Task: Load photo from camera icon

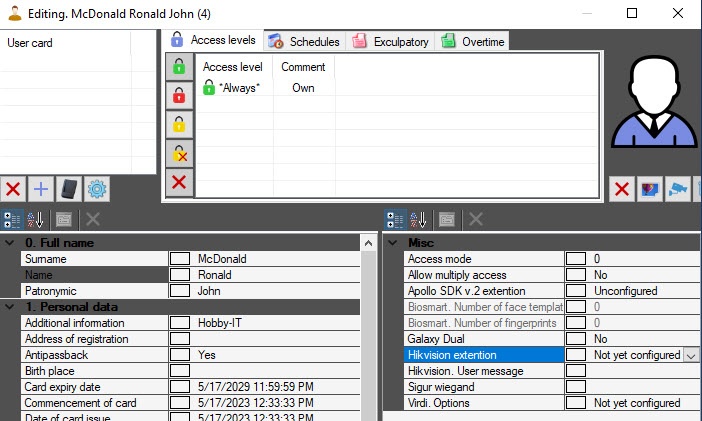Action: [x=679, y=188]
